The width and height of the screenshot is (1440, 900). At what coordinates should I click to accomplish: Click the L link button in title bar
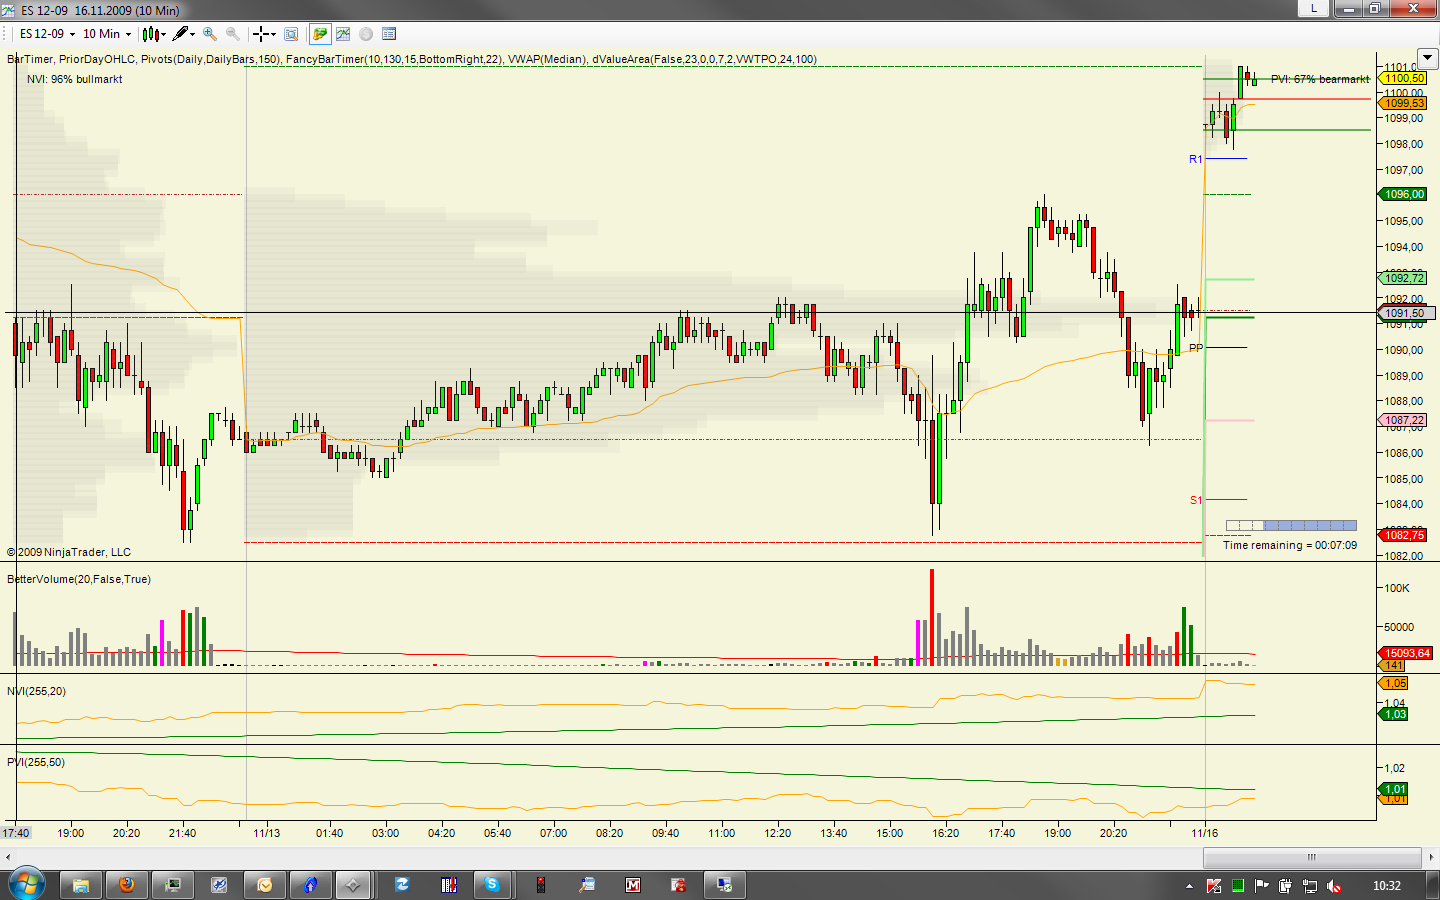(1313, 8)
